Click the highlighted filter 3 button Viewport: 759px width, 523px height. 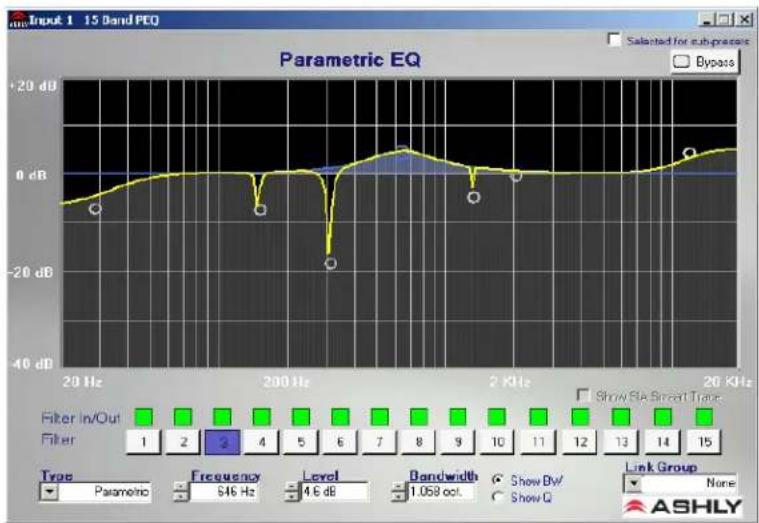(223, 442)
